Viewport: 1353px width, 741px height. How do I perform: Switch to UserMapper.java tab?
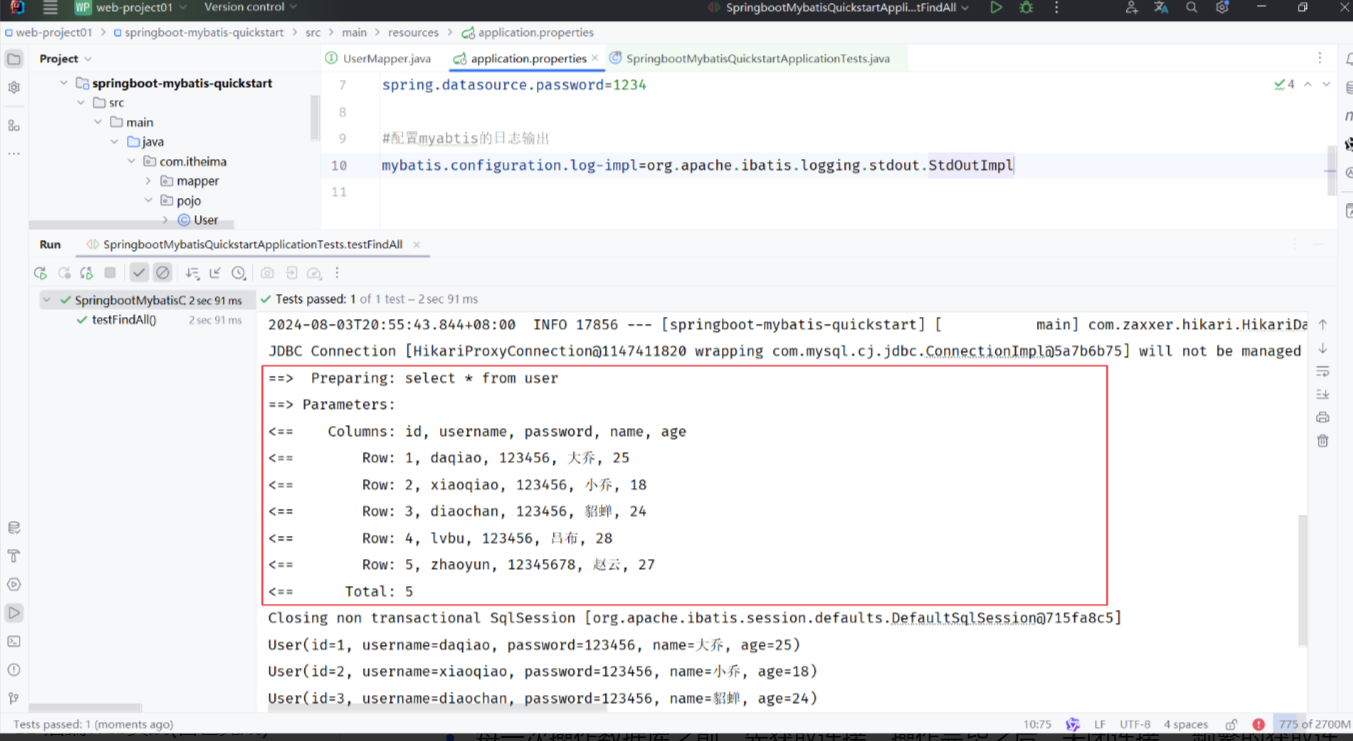click(378, 59)
